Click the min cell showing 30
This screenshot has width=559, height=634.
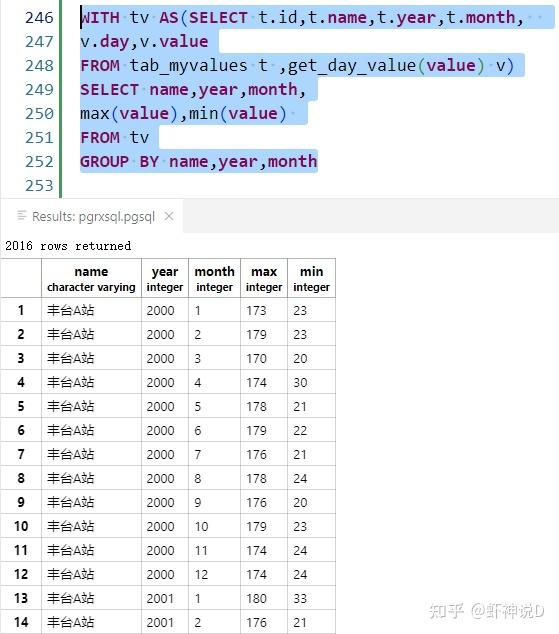coord(312,382)
